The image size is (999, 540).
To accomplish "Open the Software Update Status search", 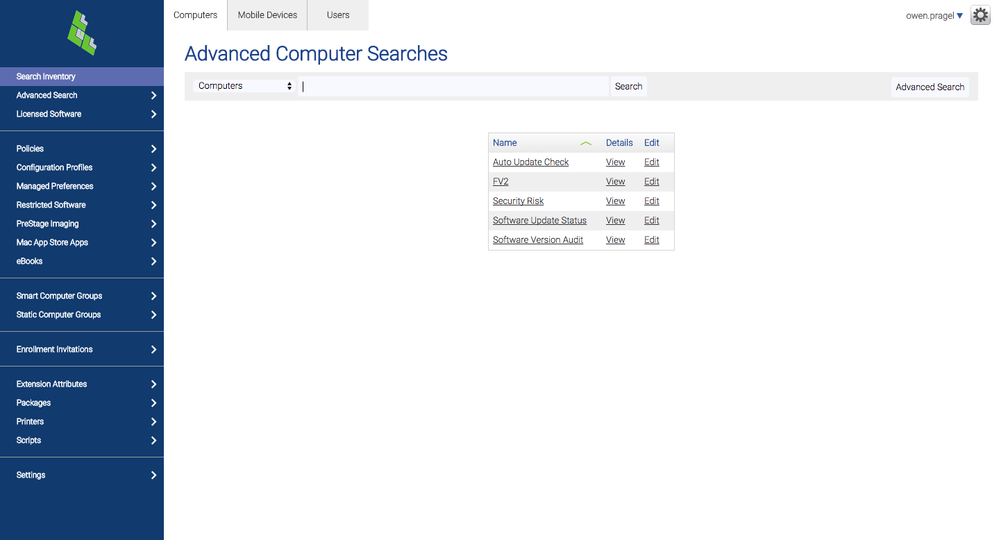I will pos(540,220).
